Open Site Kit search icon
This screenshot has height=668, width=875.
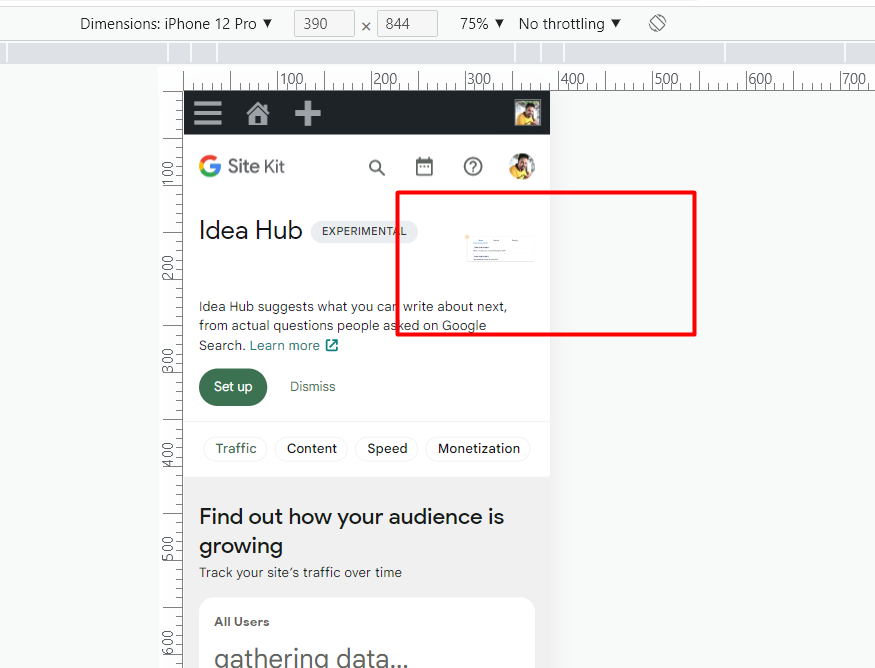[x=377, y=167]
